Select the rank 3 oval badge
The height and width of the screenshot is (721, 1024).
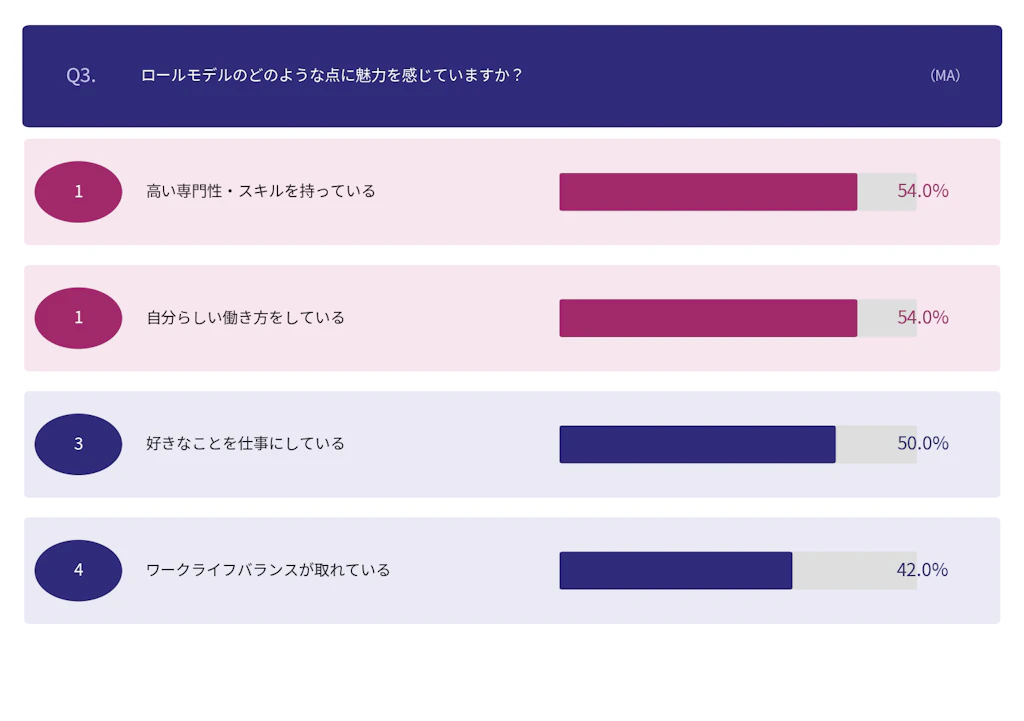[78, 444]
